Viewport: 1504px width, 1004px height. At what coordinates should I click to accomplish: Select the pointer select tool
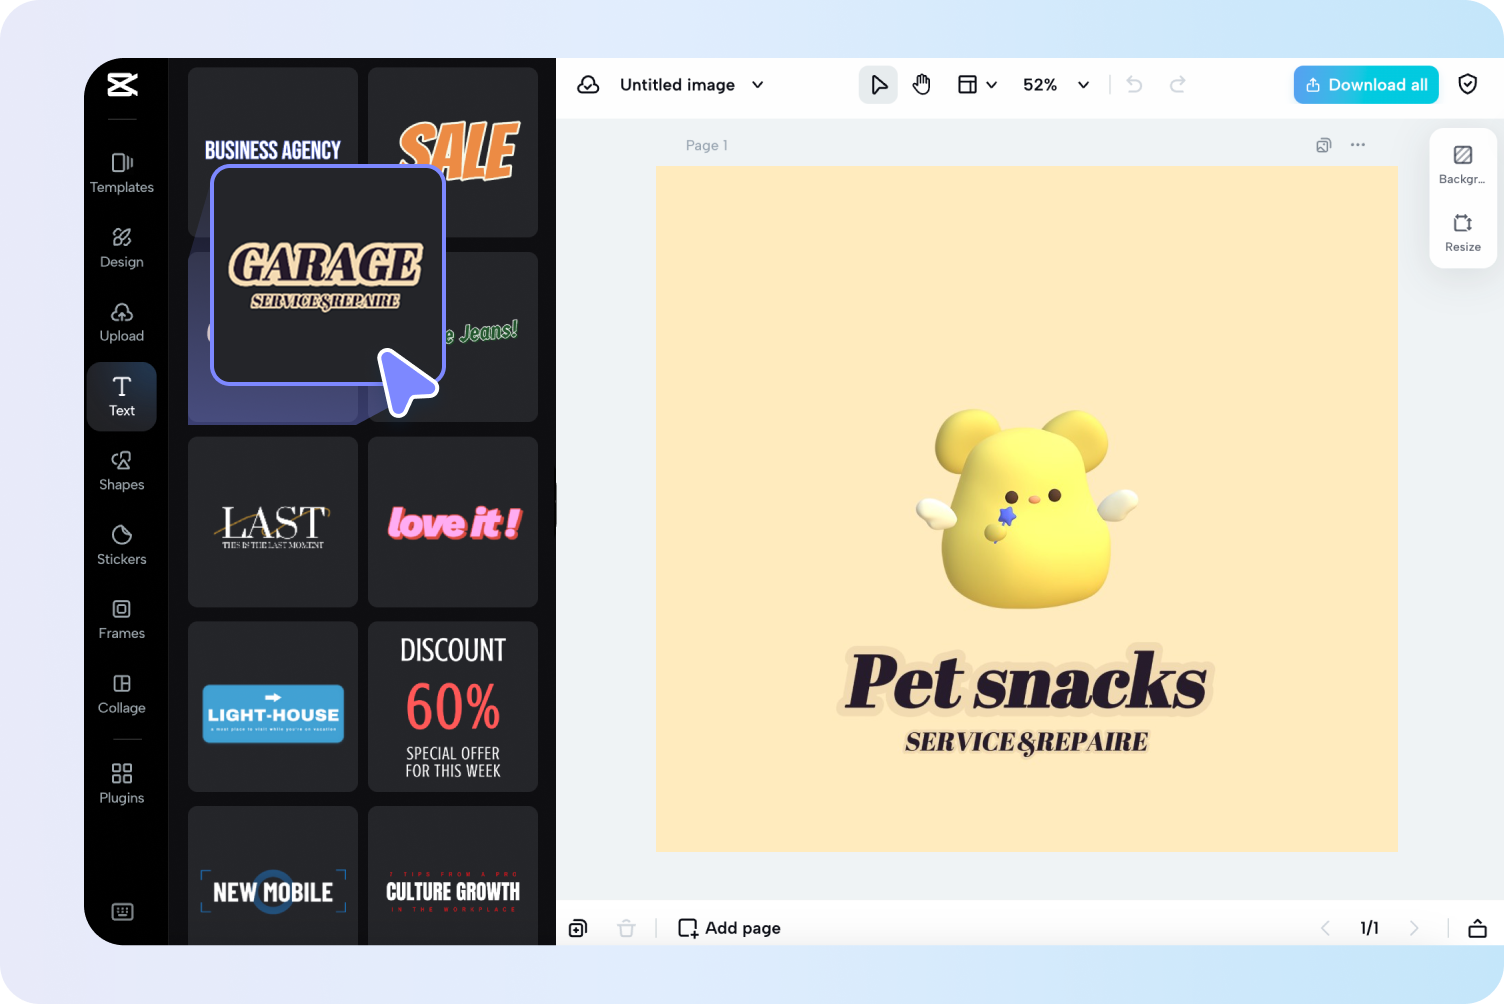(x=878, y=85)
